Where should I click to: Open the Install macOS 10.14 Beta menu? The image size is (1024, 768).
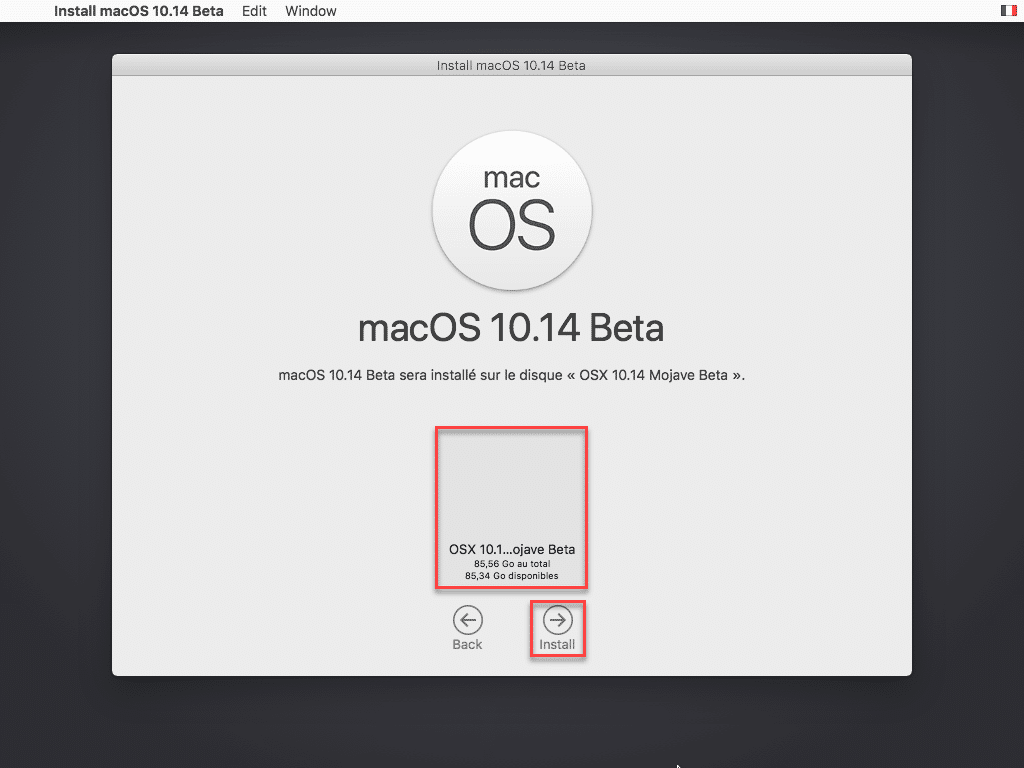pyautogui.click(x=138, y=11)
